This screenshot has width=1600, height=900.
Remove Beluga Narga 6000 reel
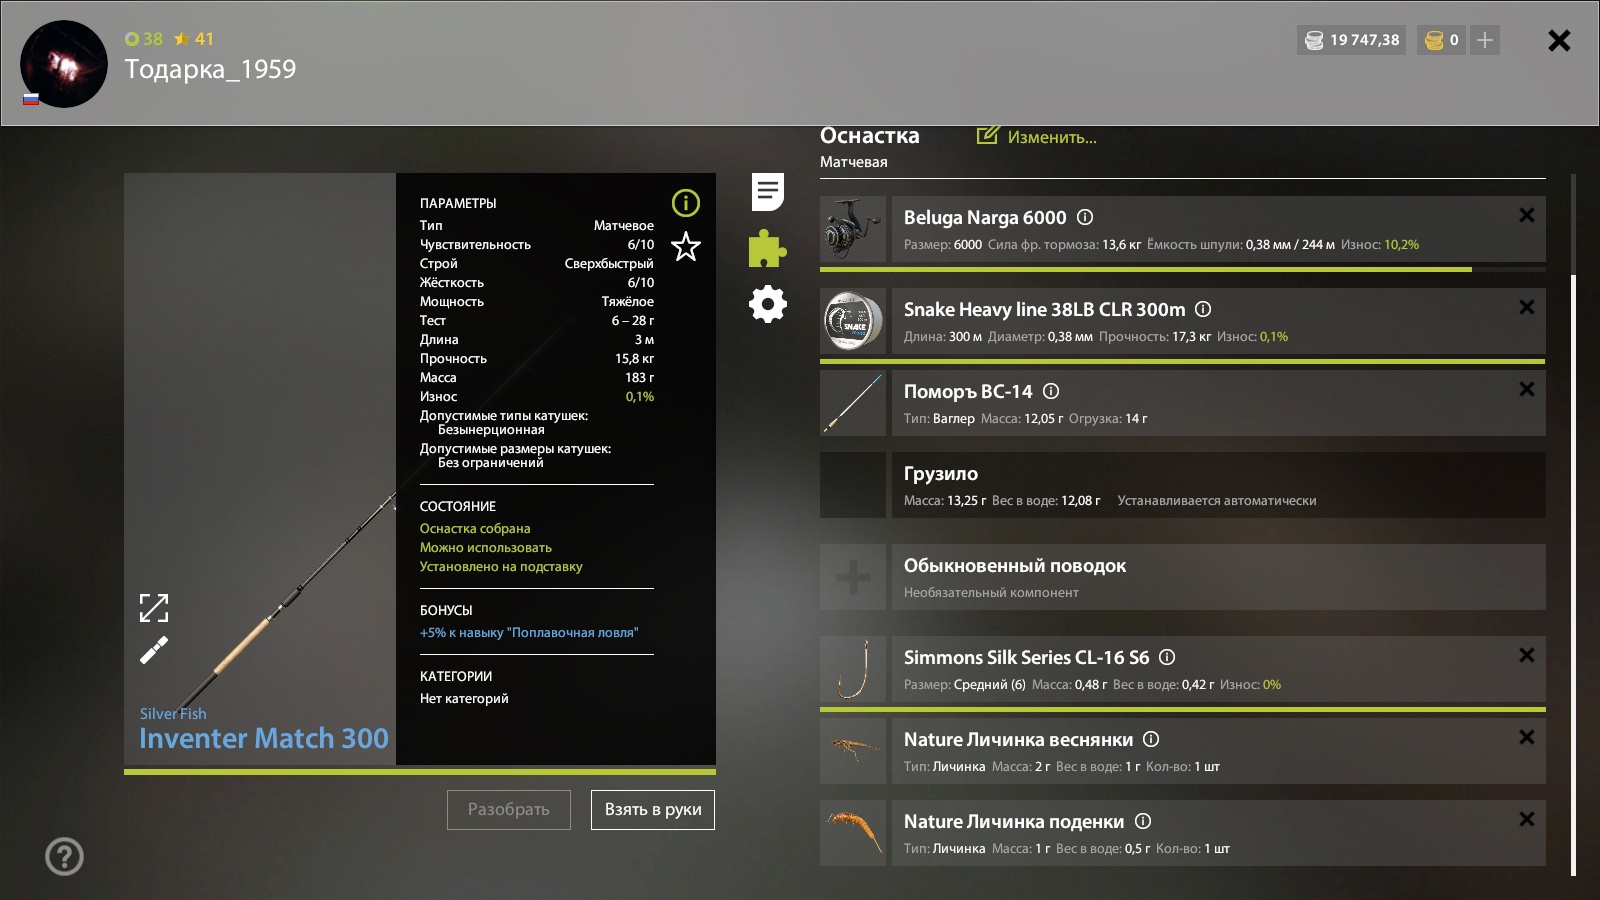coord(1527,215)
